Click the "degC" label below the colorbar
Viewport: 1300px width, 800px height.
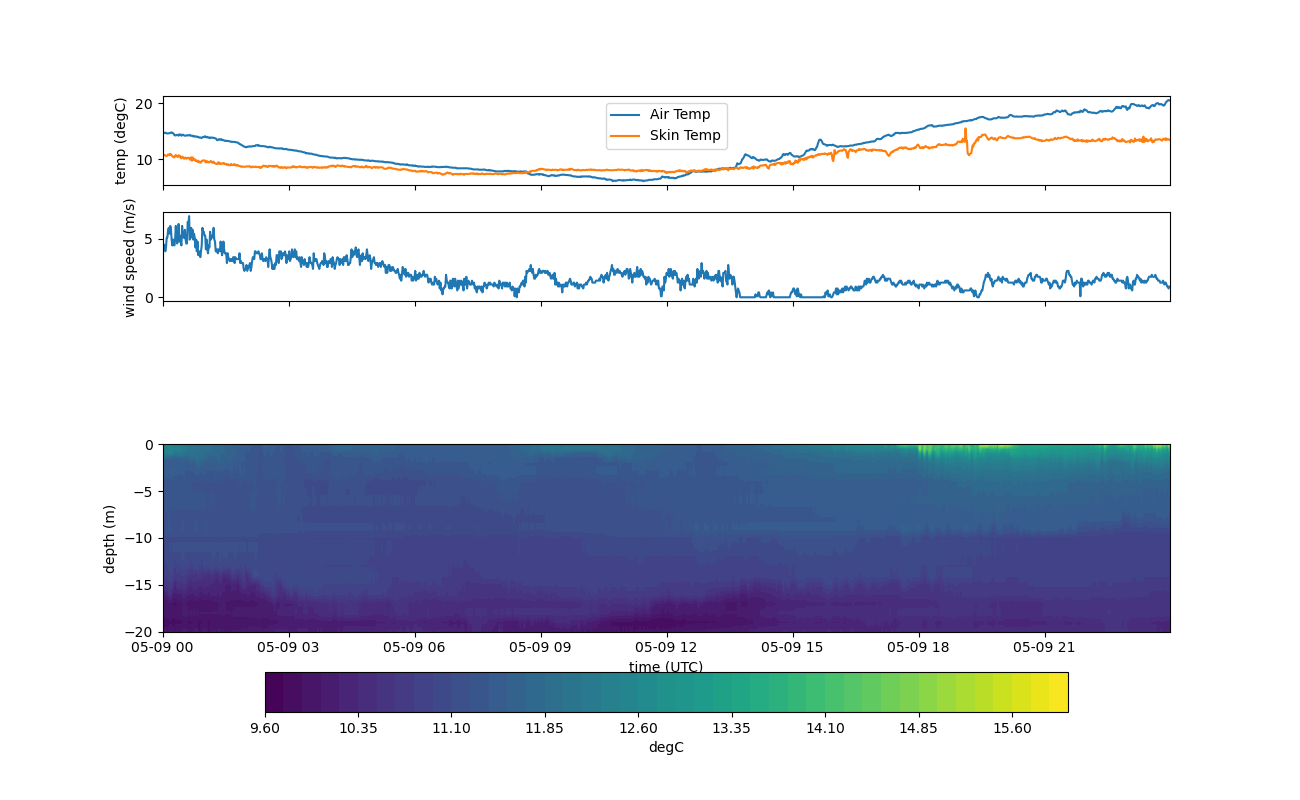665,747
